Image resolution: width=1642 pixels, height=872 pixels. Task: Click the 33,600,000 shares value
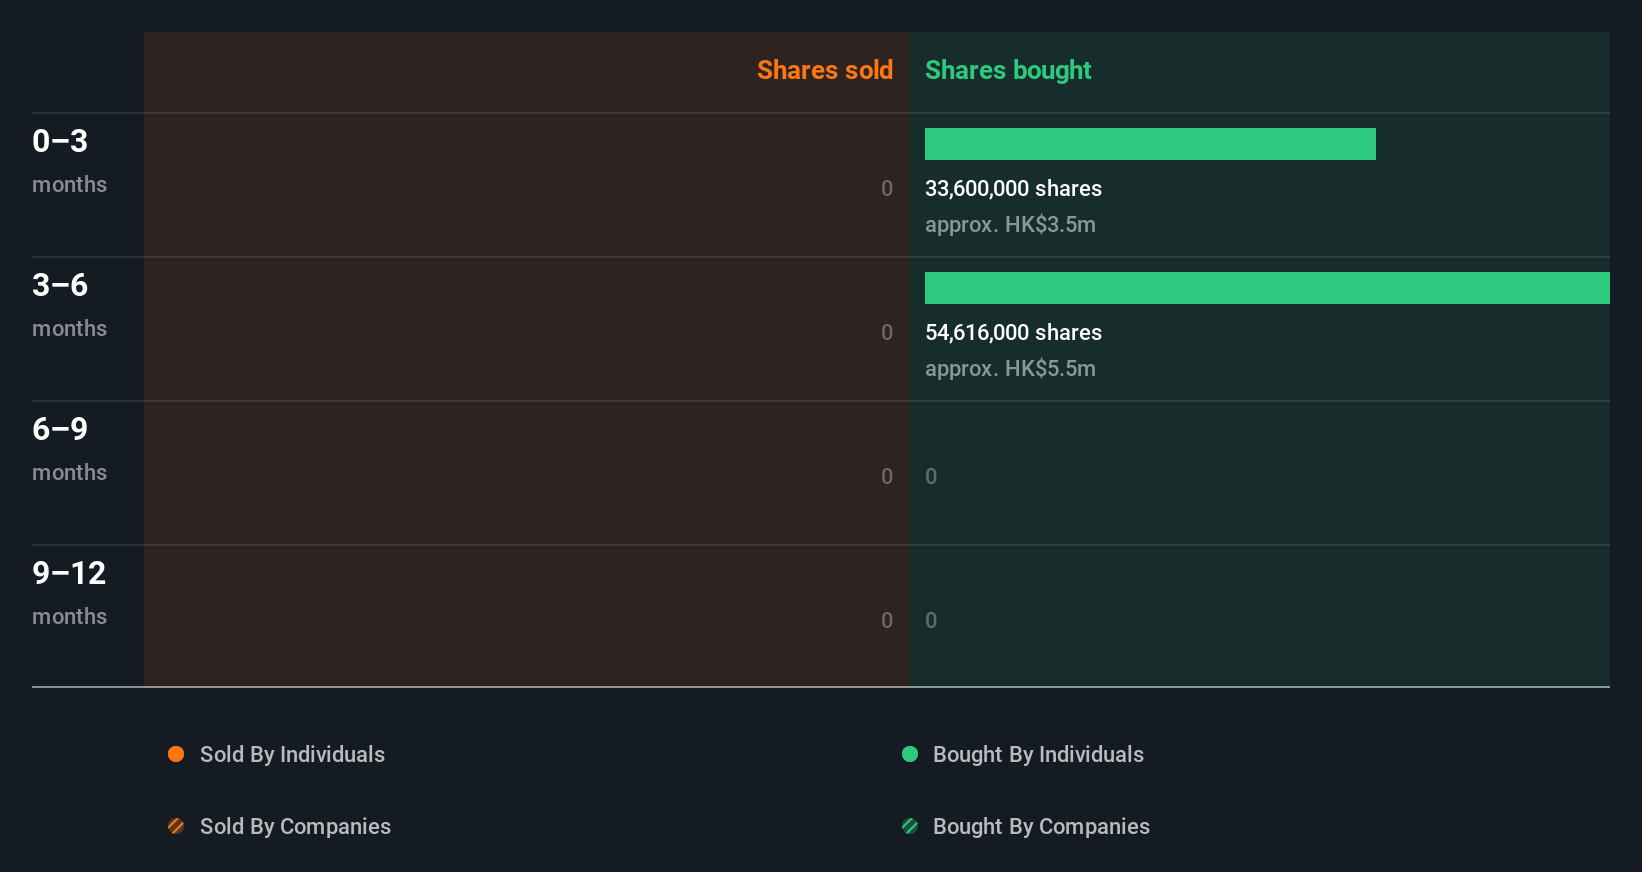pos(1013,188)
